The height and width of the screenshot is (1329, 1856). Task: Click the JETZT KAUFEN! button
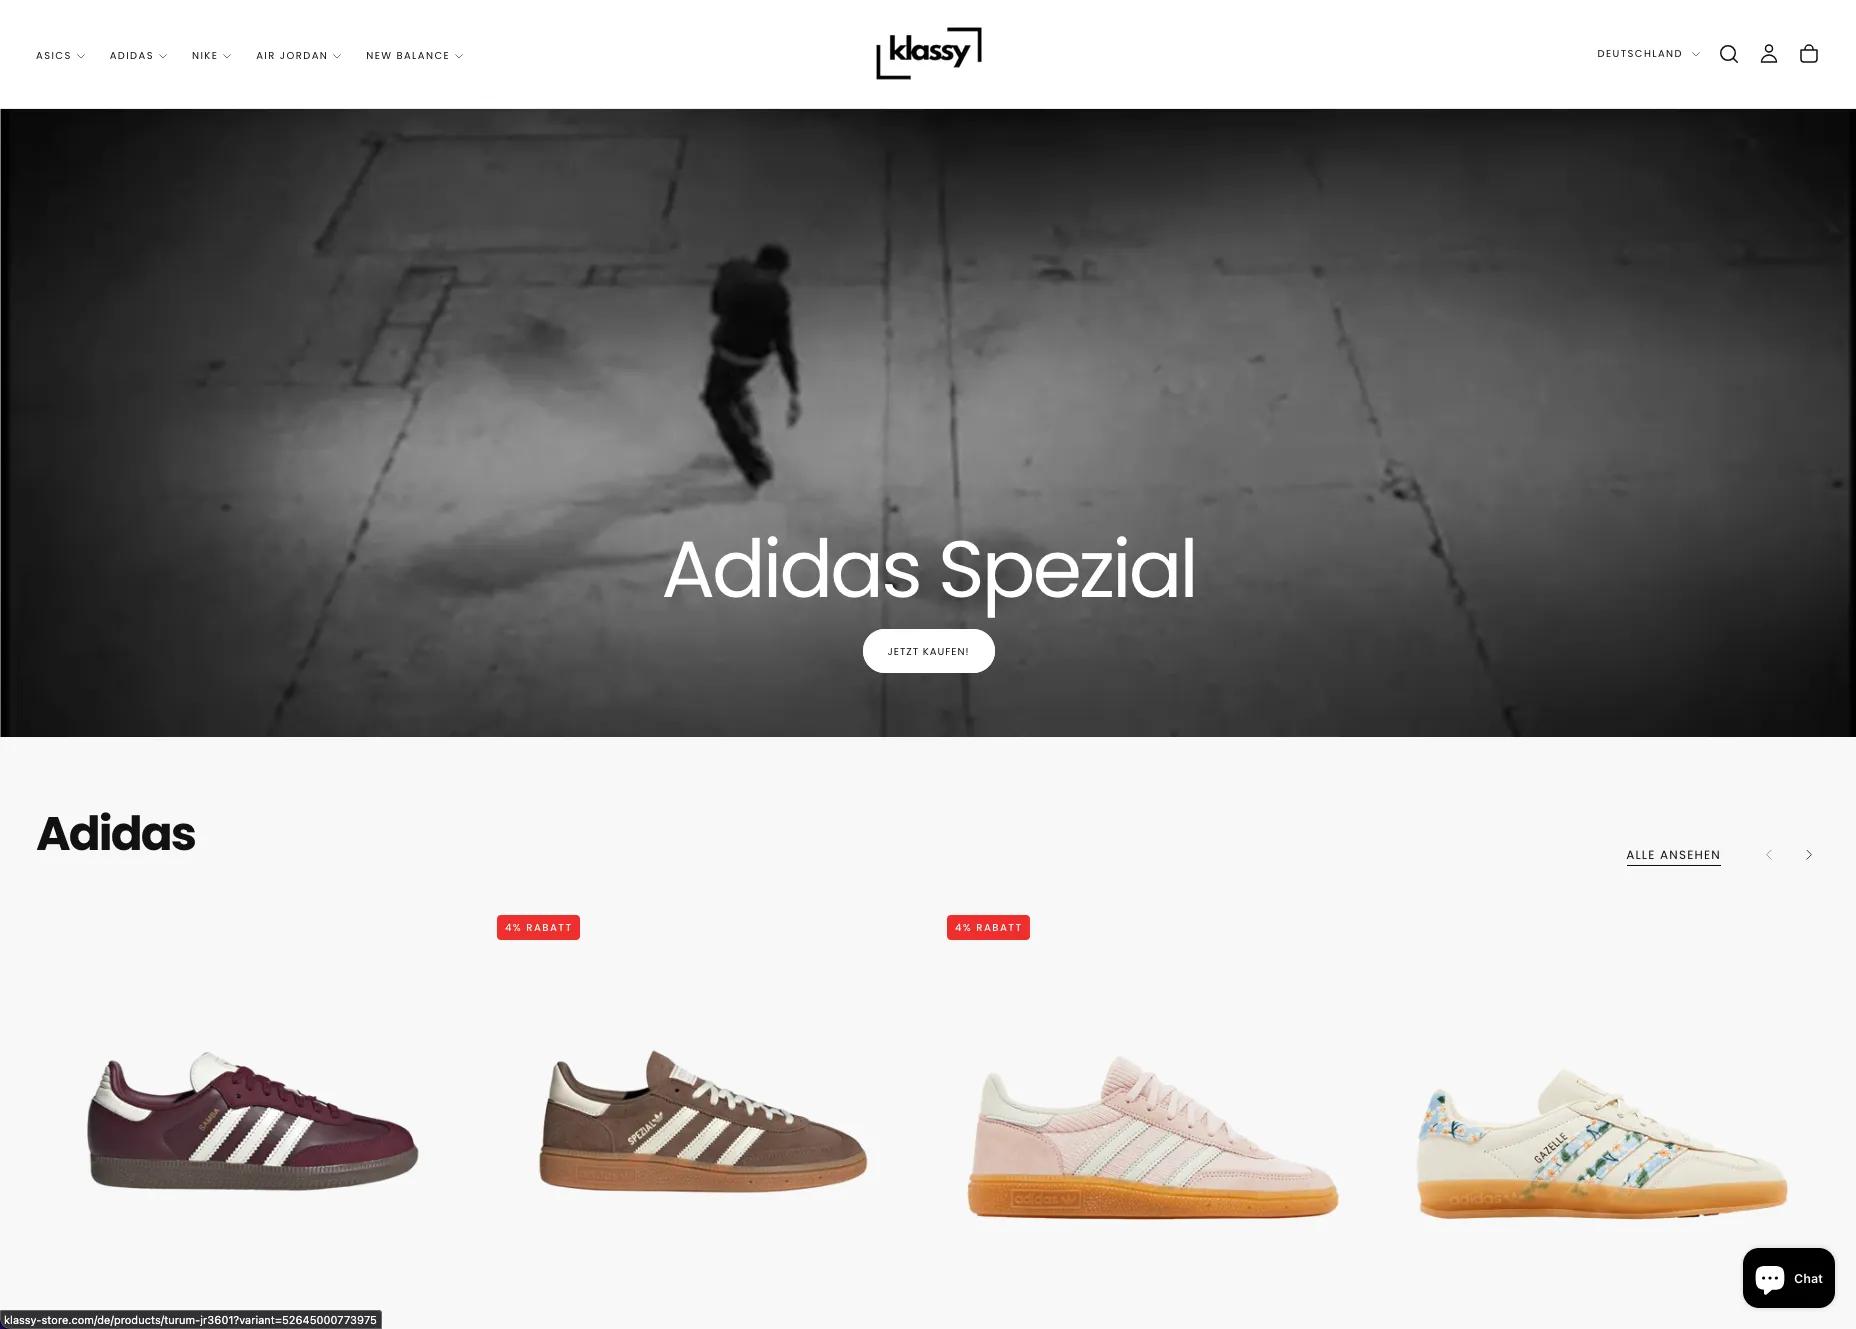(928, 651)
